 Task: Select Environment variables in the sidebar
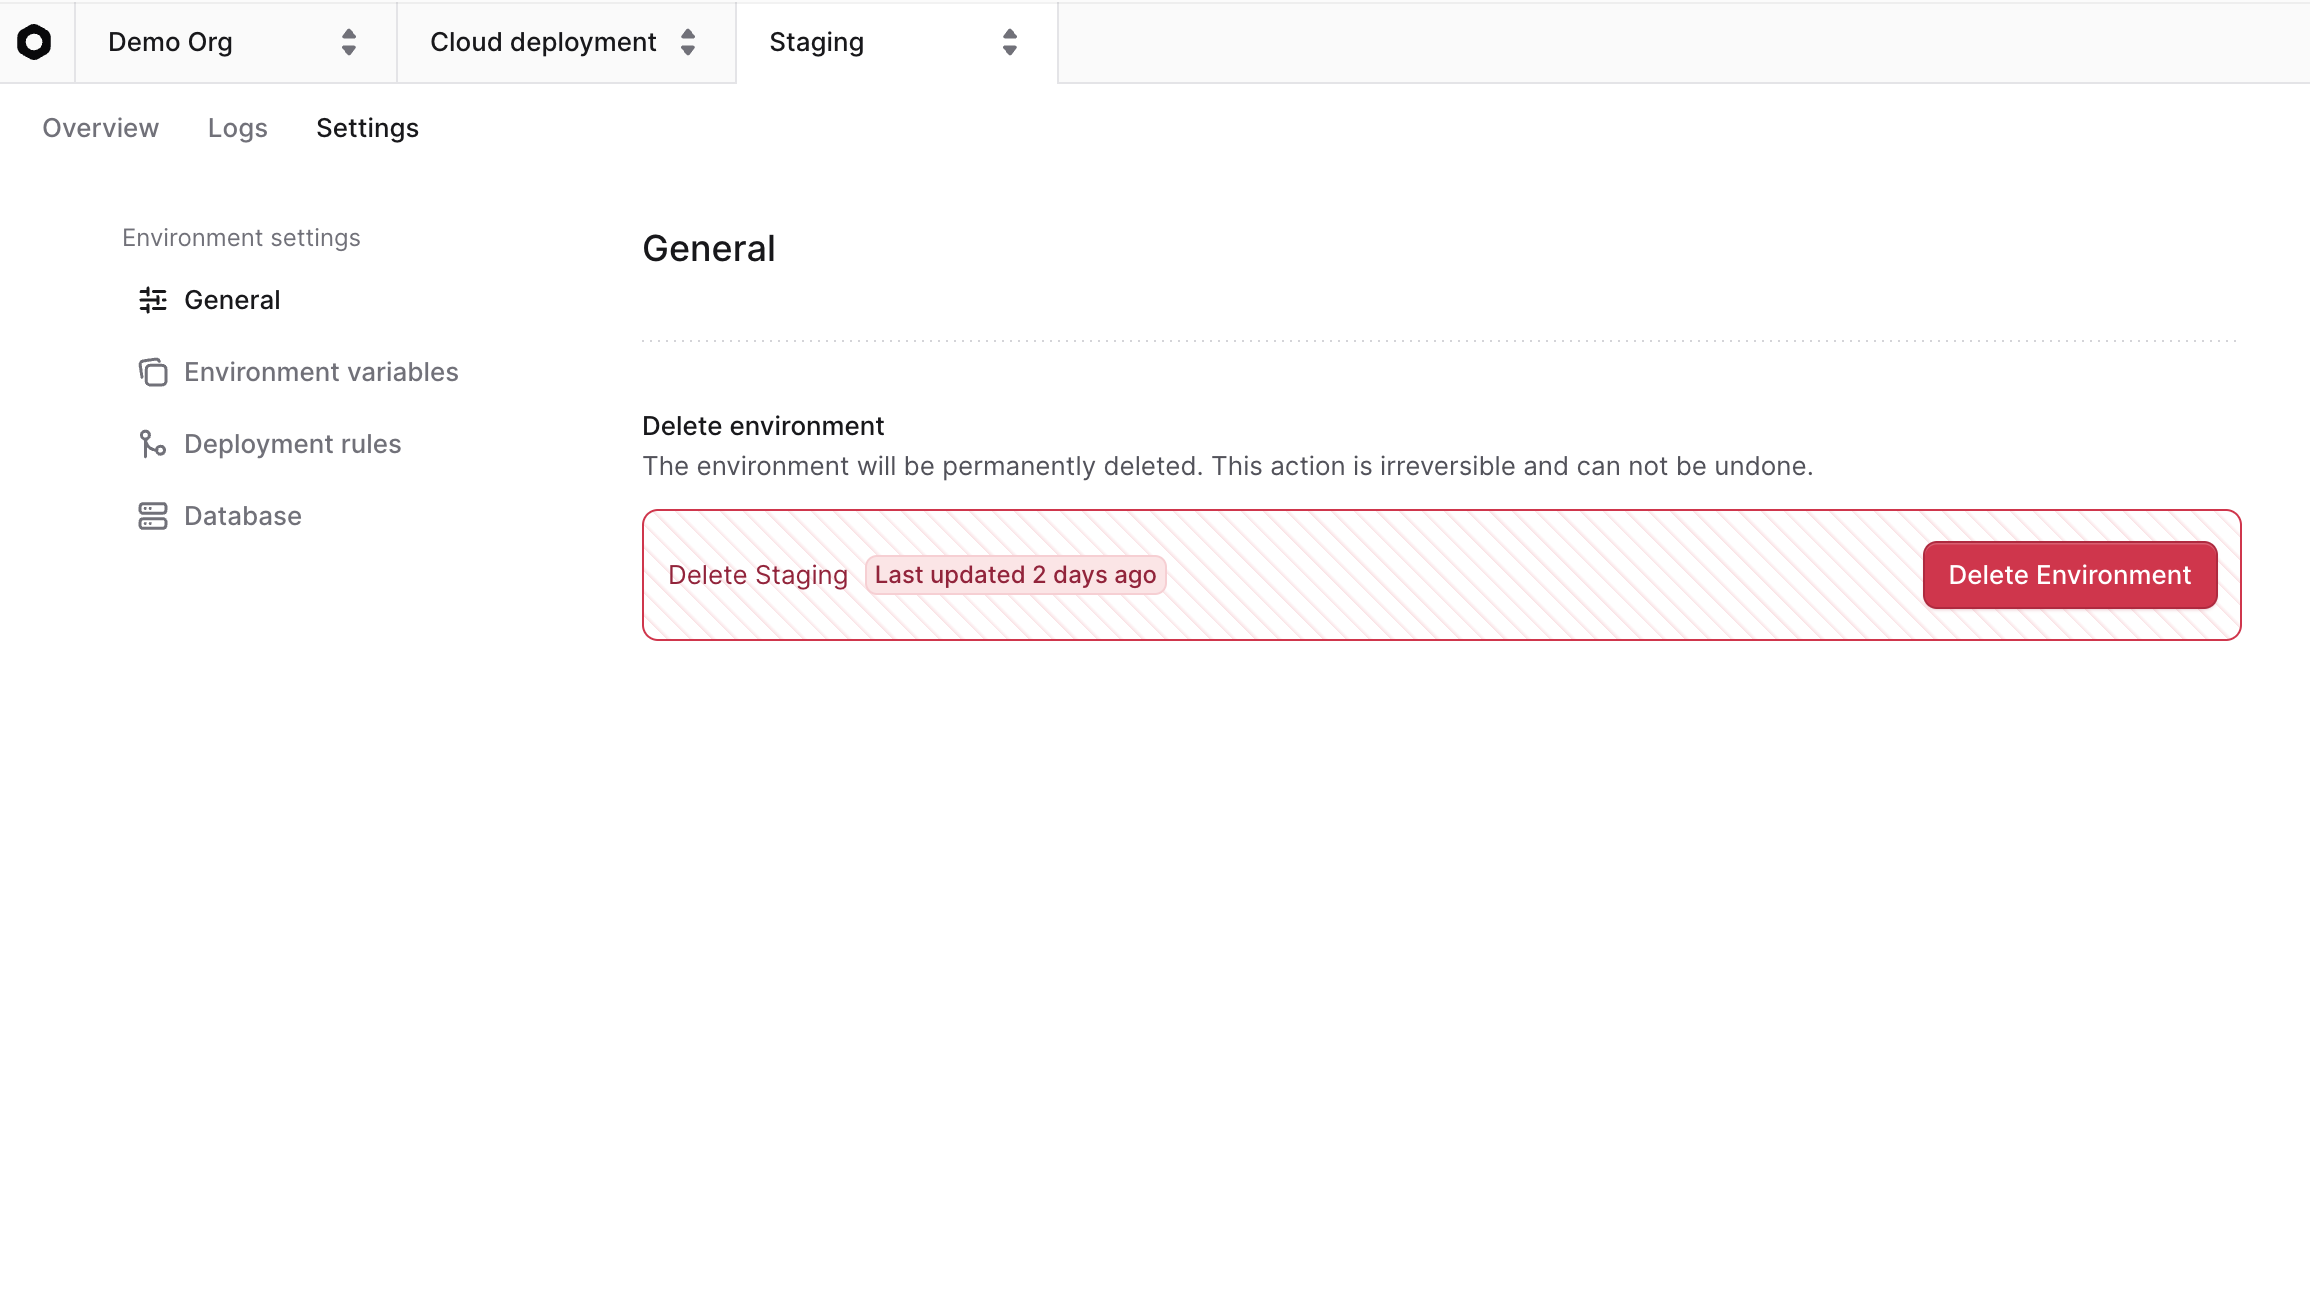click(x=321, y=372)
